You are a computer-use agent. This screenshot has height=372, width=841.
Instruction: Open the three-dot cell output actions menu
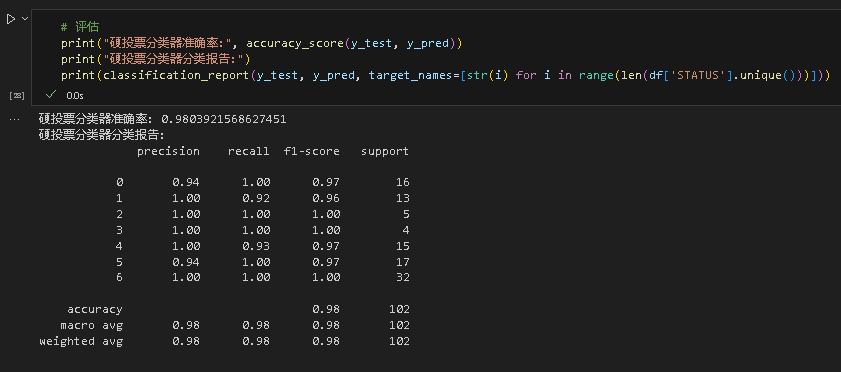point(14,120)
